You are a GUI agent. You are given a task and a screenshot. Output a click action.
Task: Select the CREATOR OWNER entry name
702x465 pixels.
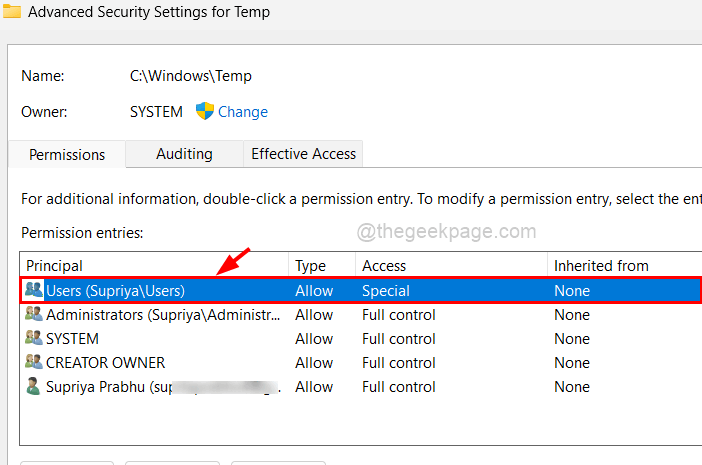(105, 363)
